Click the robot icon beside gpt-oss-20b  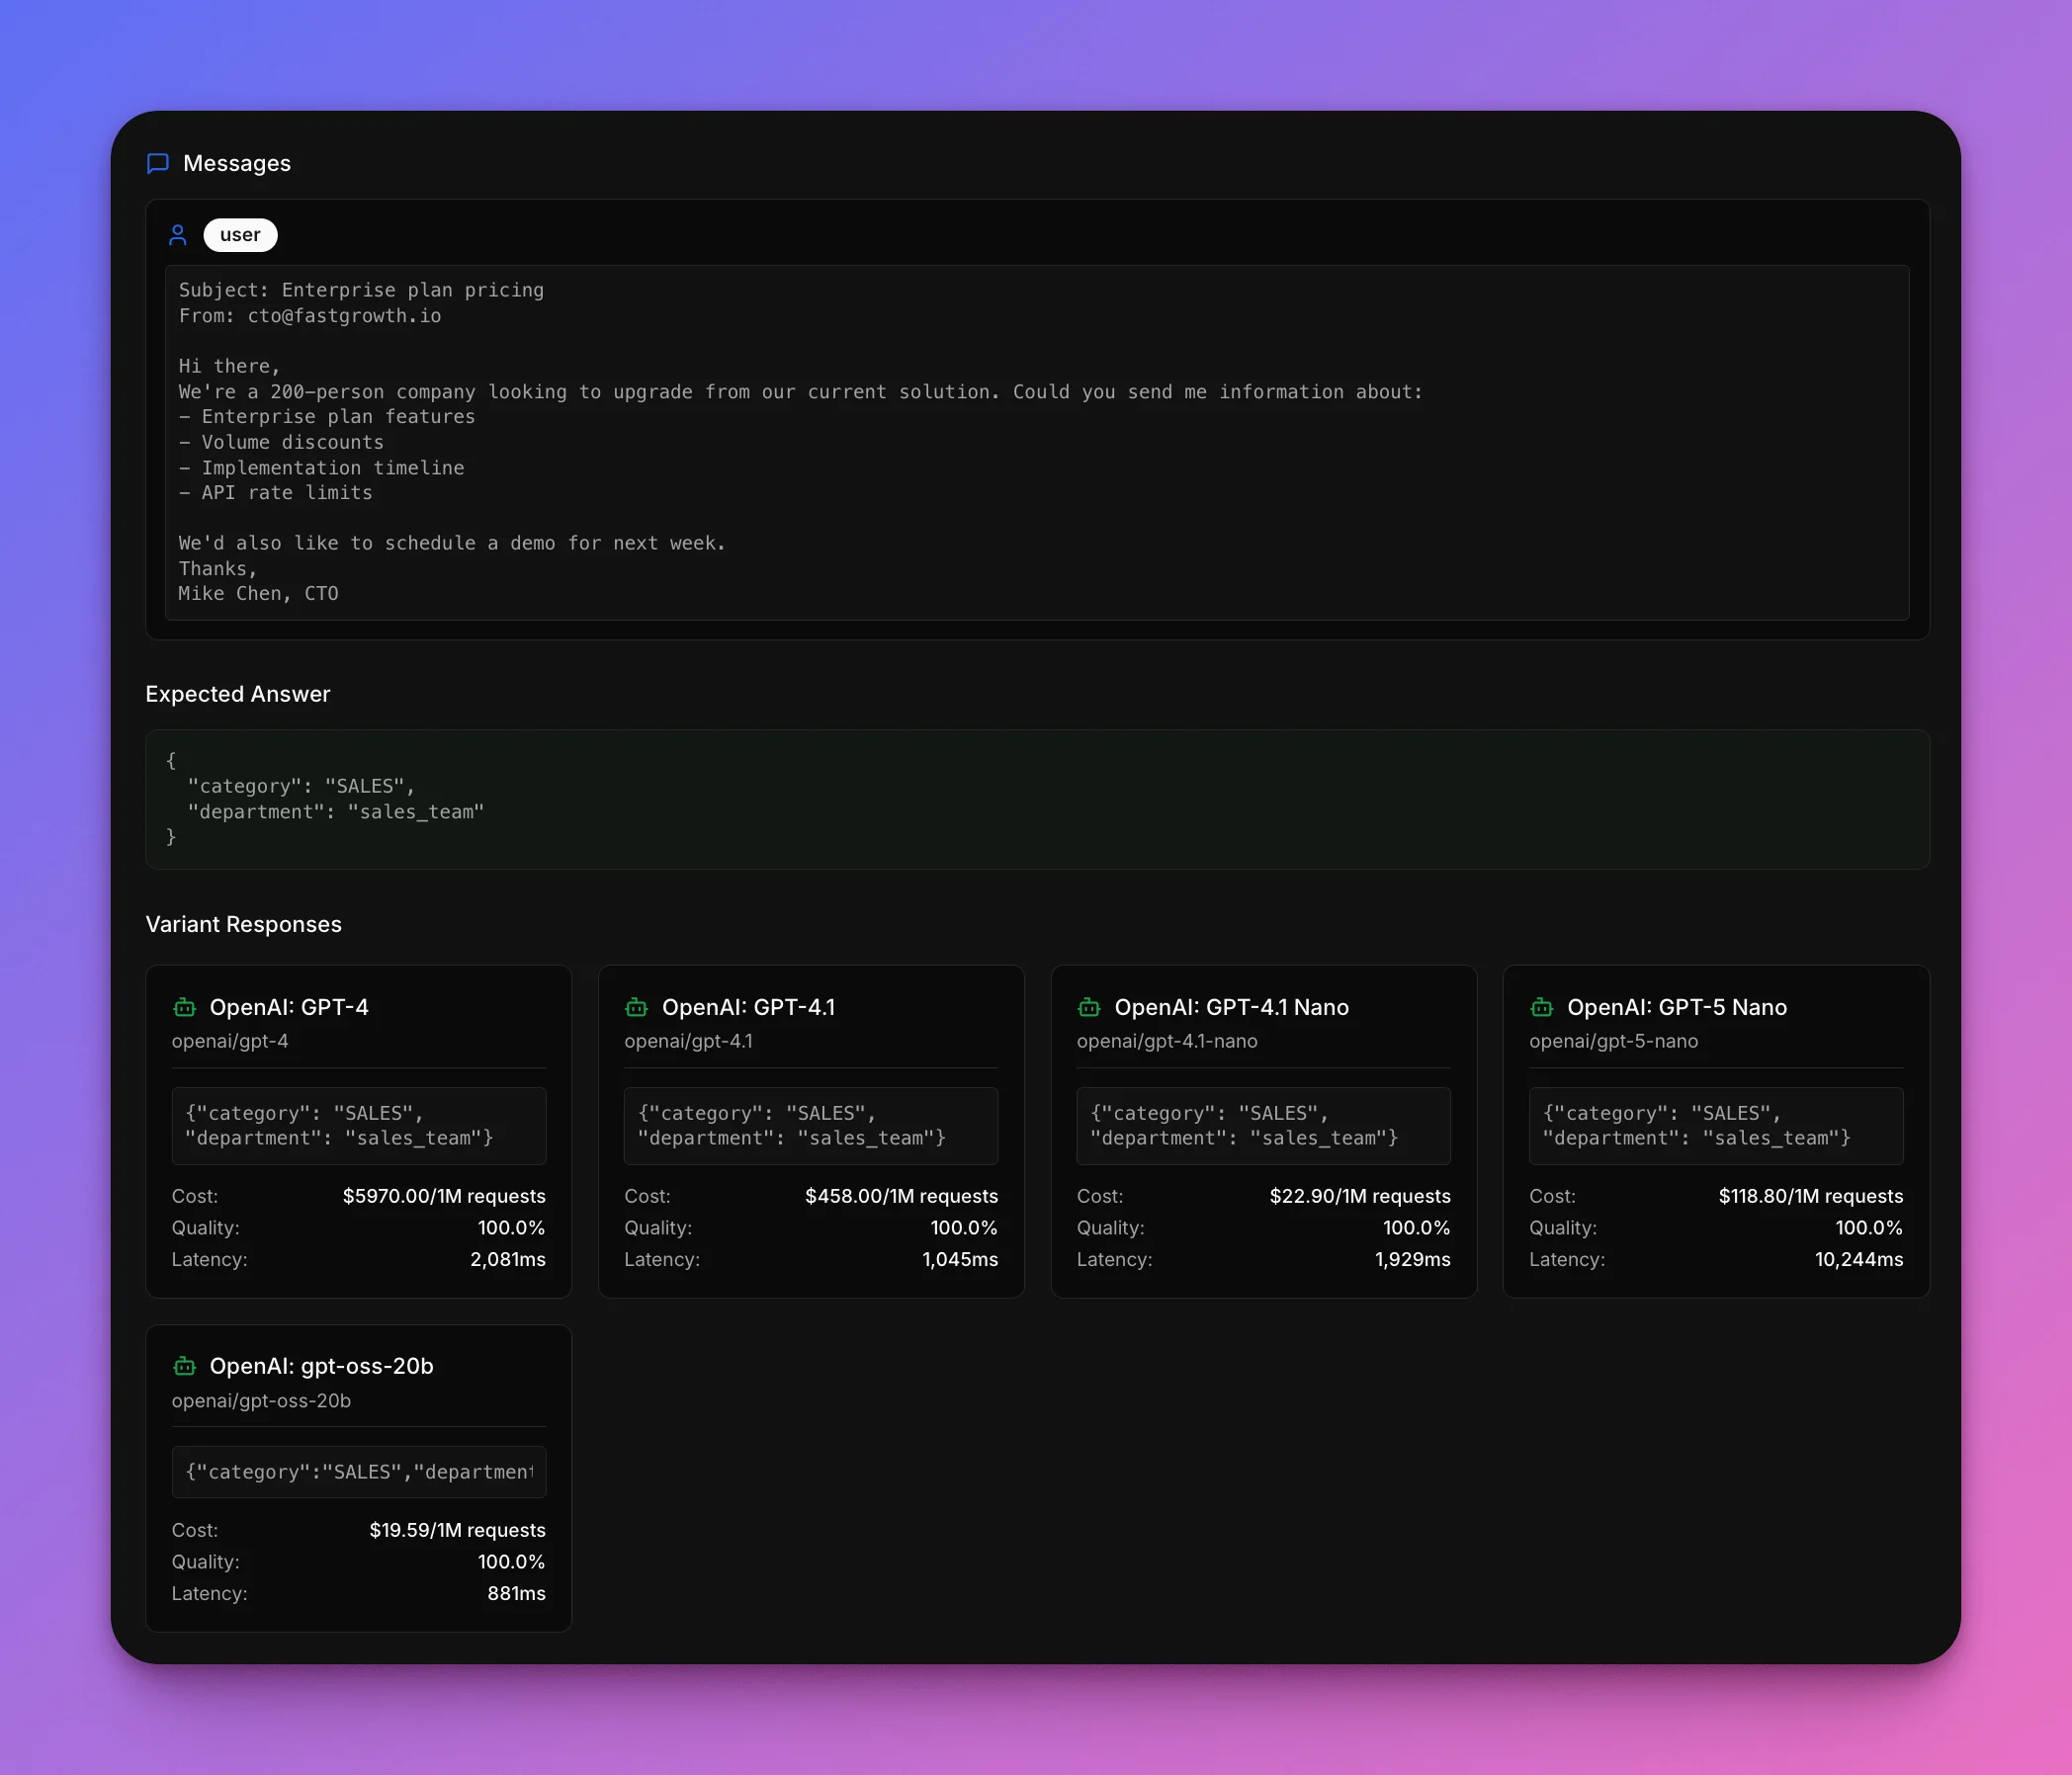(185, 1366)
